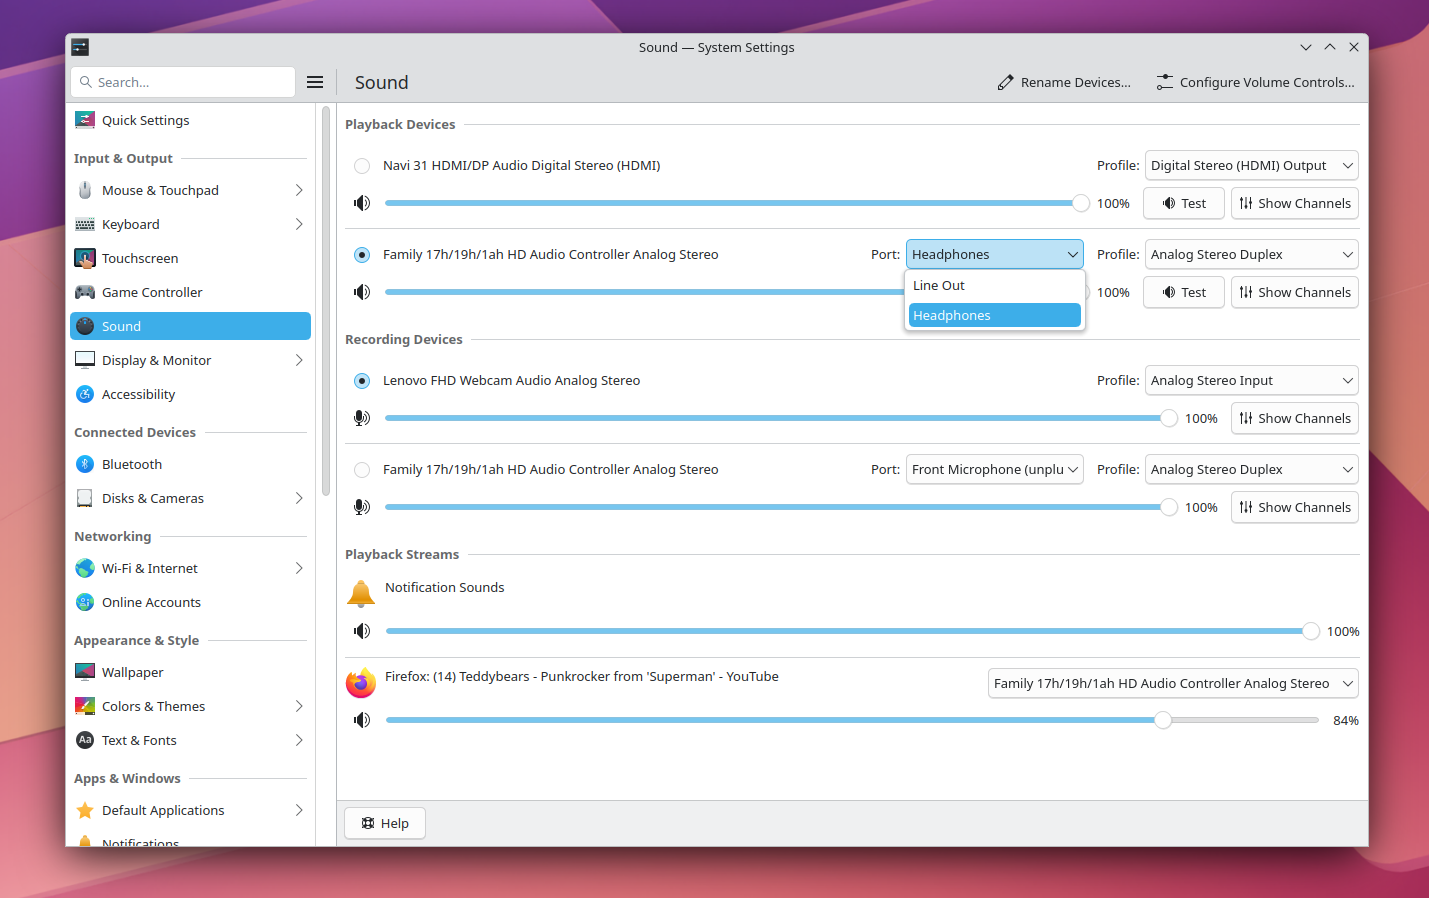The height and width of the screenshot is (898, 1429).
Task: Expand Mouse & Touchpad chevron
Action: [299, 190]
